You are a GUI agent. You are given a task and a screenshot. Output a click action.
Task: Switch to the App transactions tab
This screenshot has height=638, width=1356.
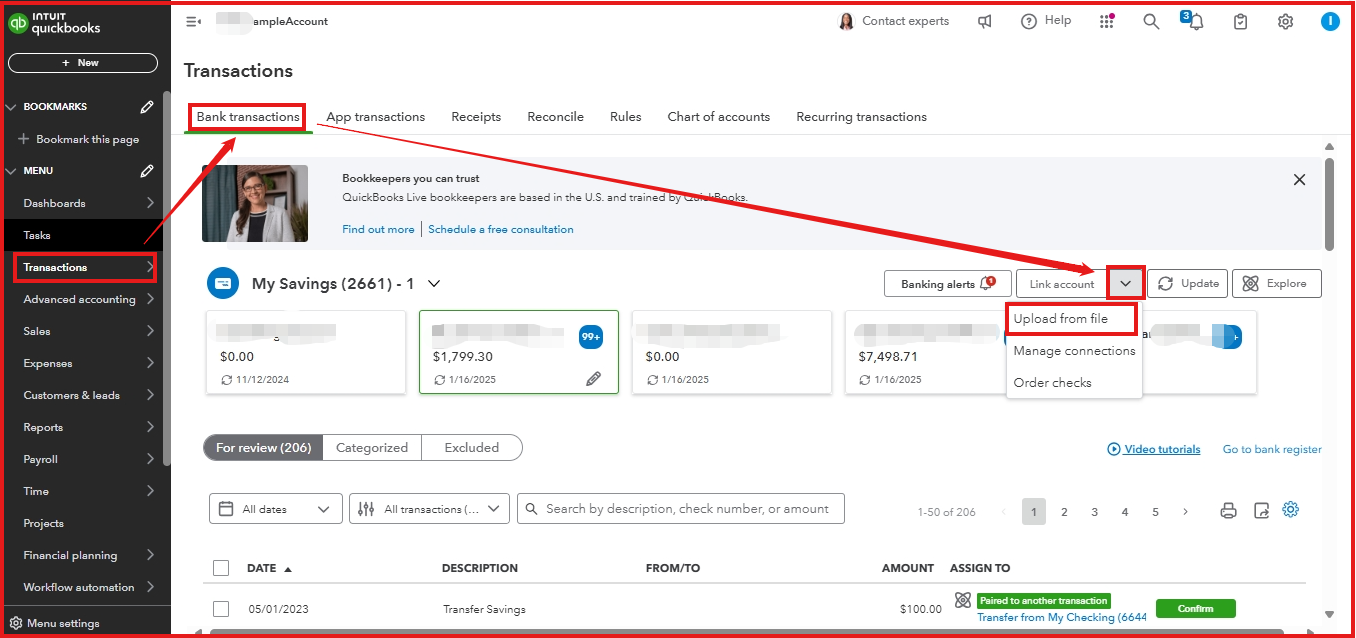coord(376,117)
